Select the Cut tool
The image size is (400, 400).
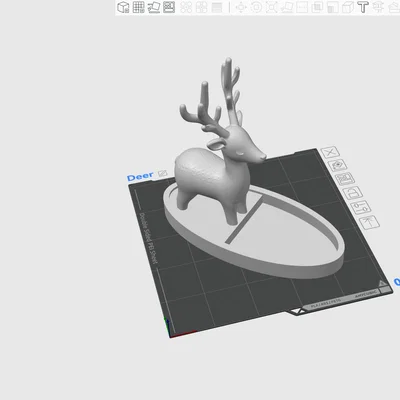click(302, 7)
